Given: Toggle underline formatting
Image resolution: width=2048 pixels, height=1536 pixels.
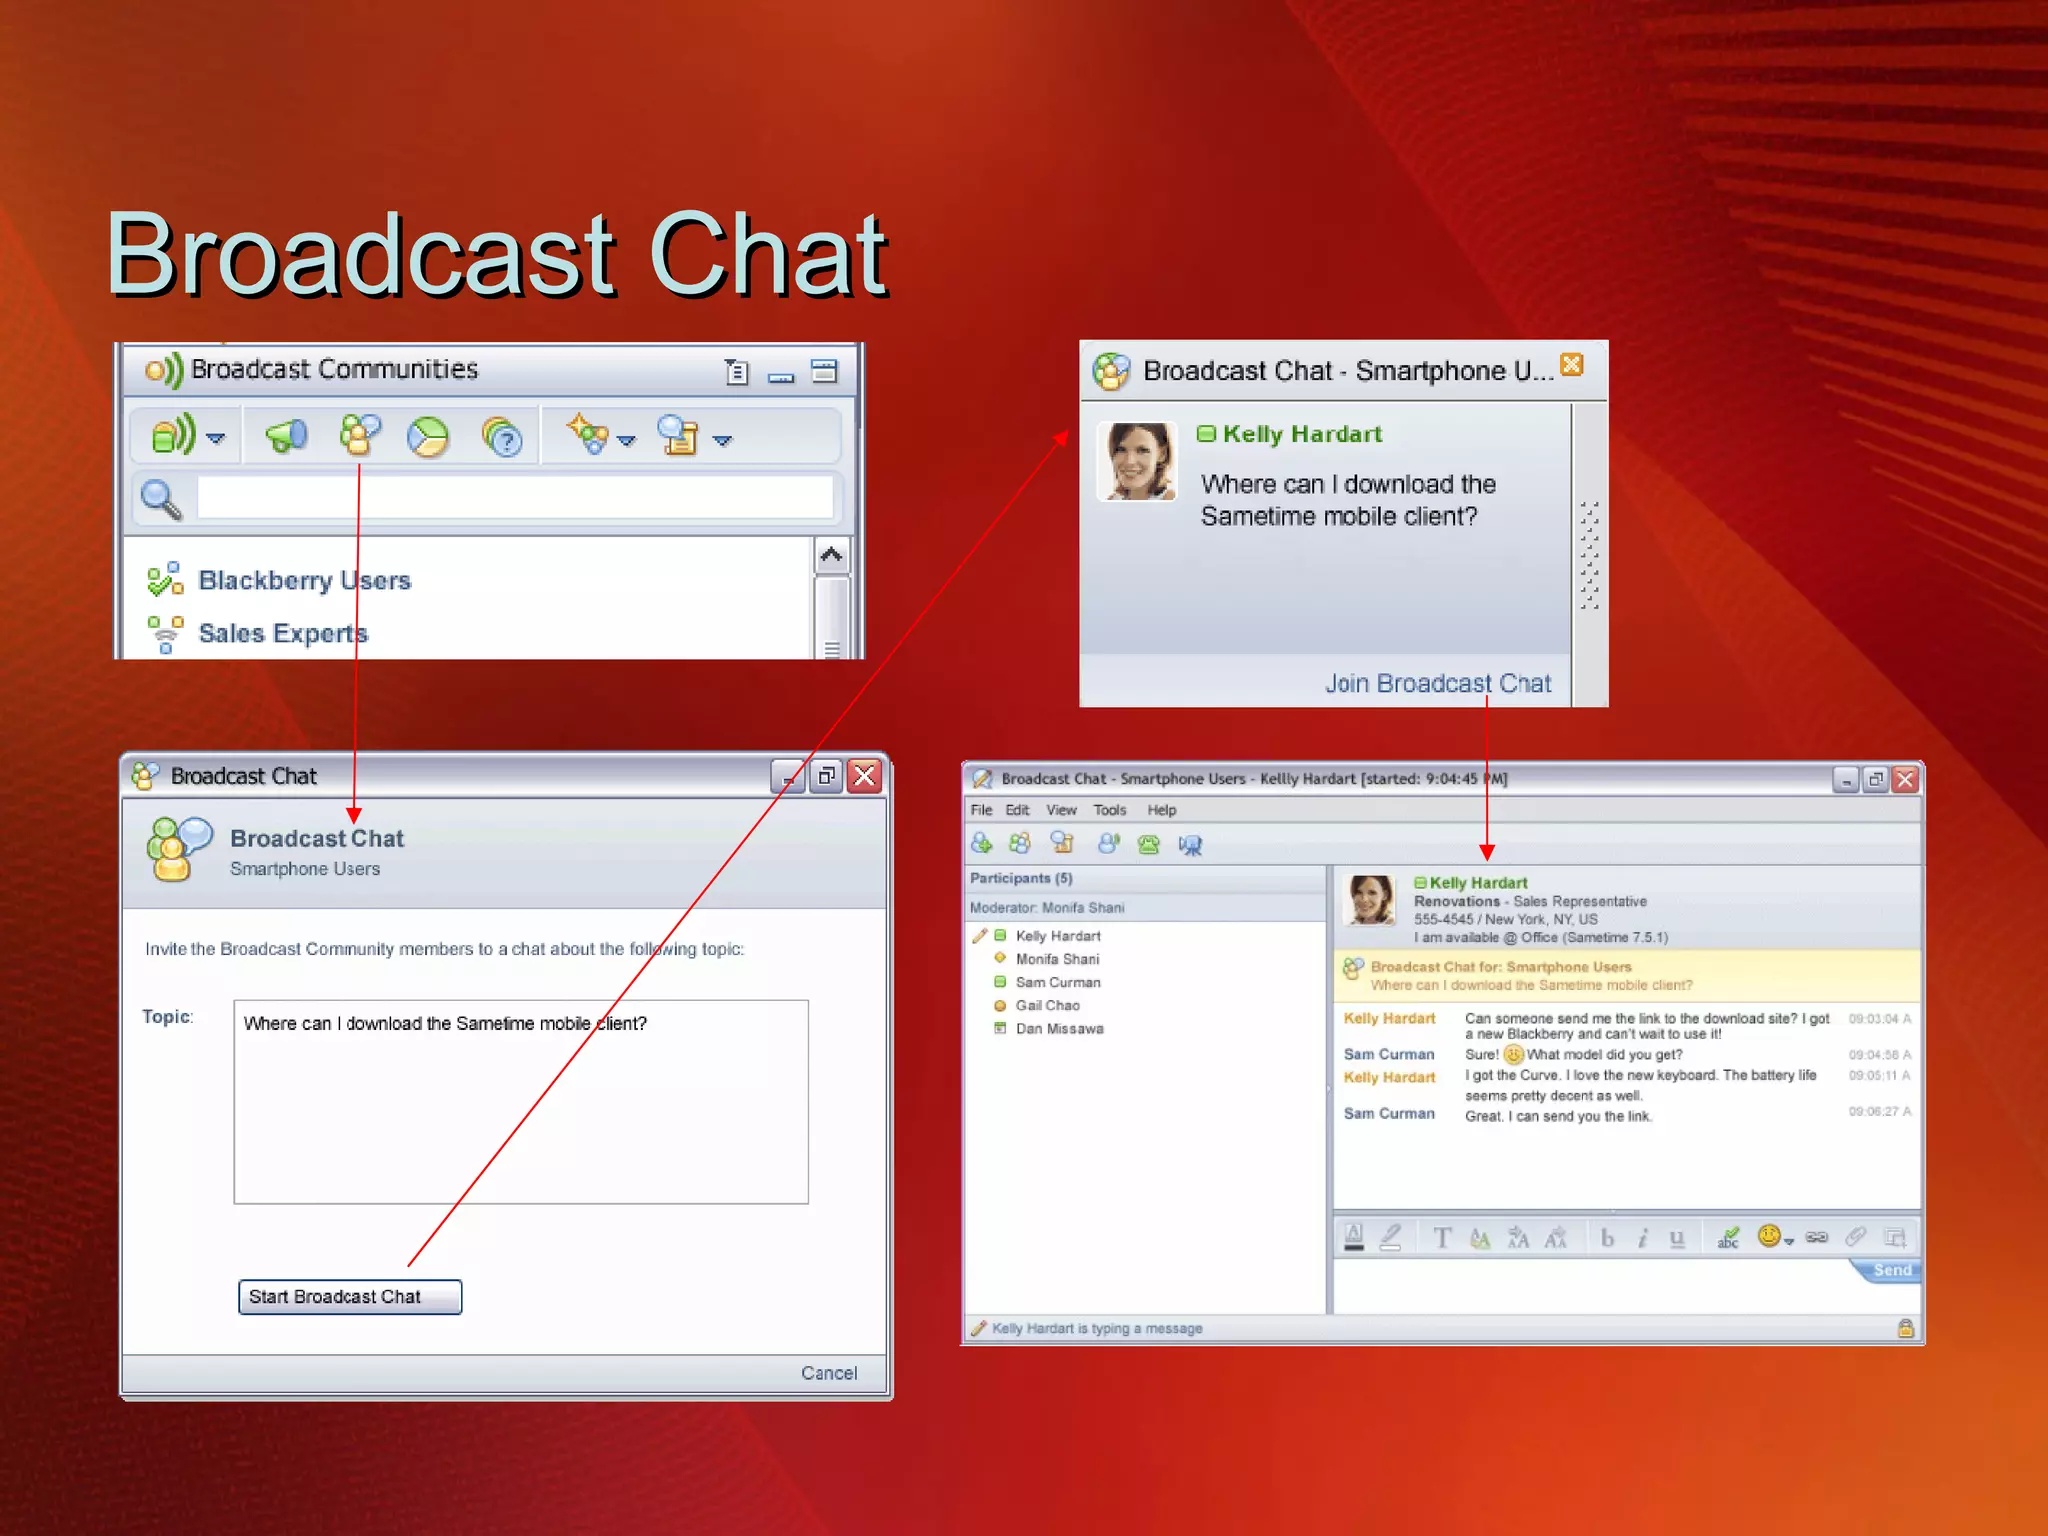Looking at the screenshot, I should [1677, 1239].
